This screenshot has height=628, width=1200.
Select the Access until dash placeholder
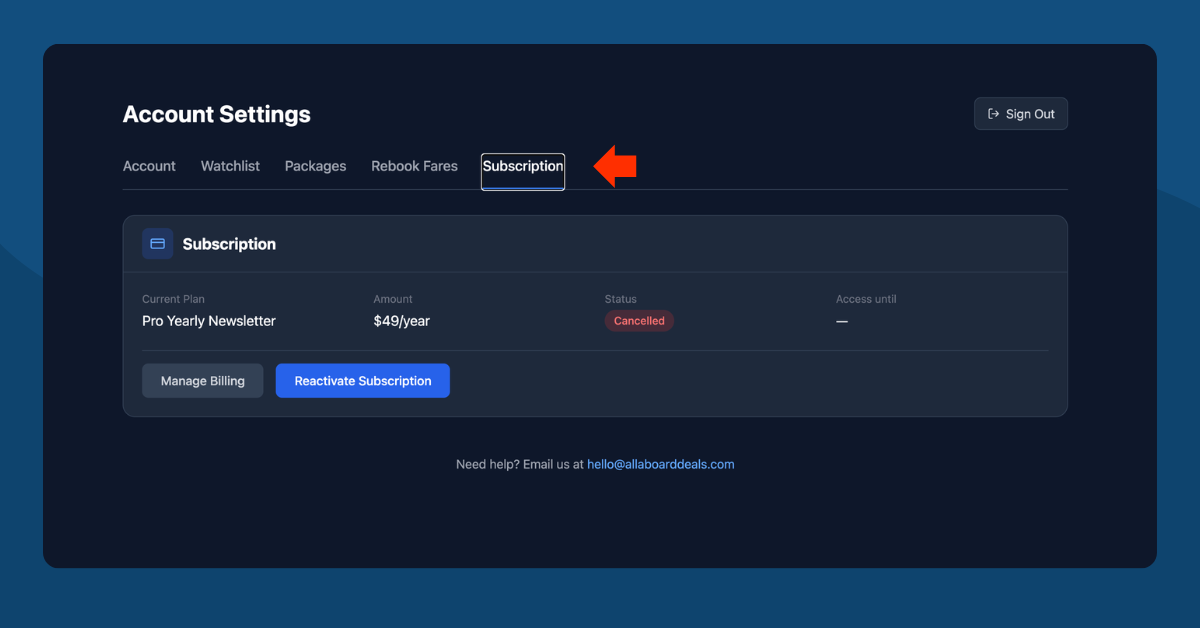point(841,321)
